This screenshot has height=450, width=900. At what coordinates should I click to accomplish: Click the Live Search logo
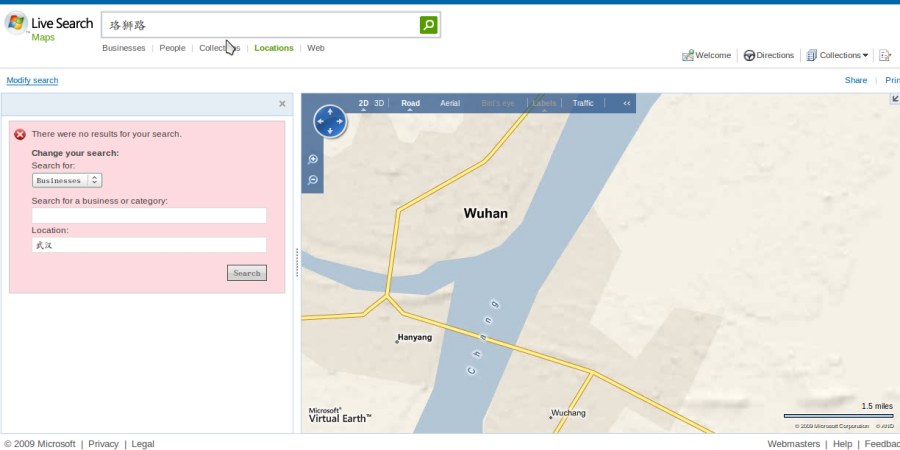(x=48, y=26)
